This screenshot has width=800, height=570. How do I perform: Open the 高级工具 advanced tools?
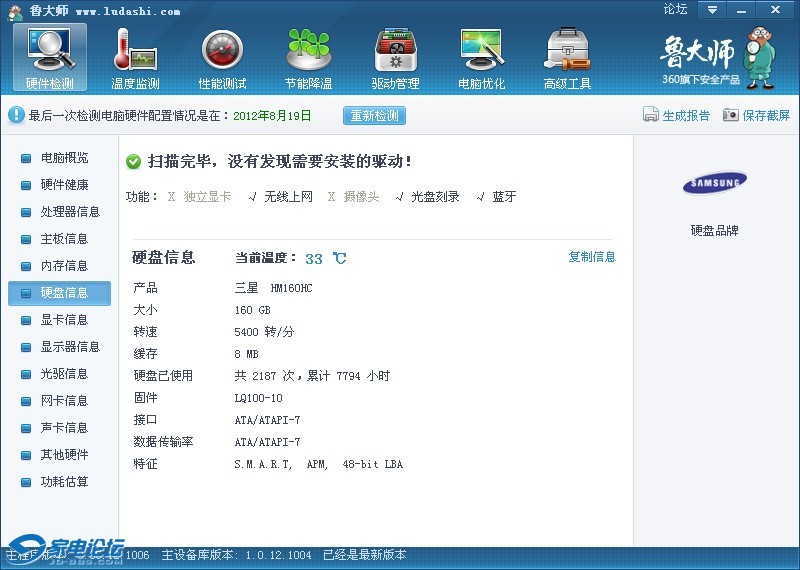click(567, 59)
